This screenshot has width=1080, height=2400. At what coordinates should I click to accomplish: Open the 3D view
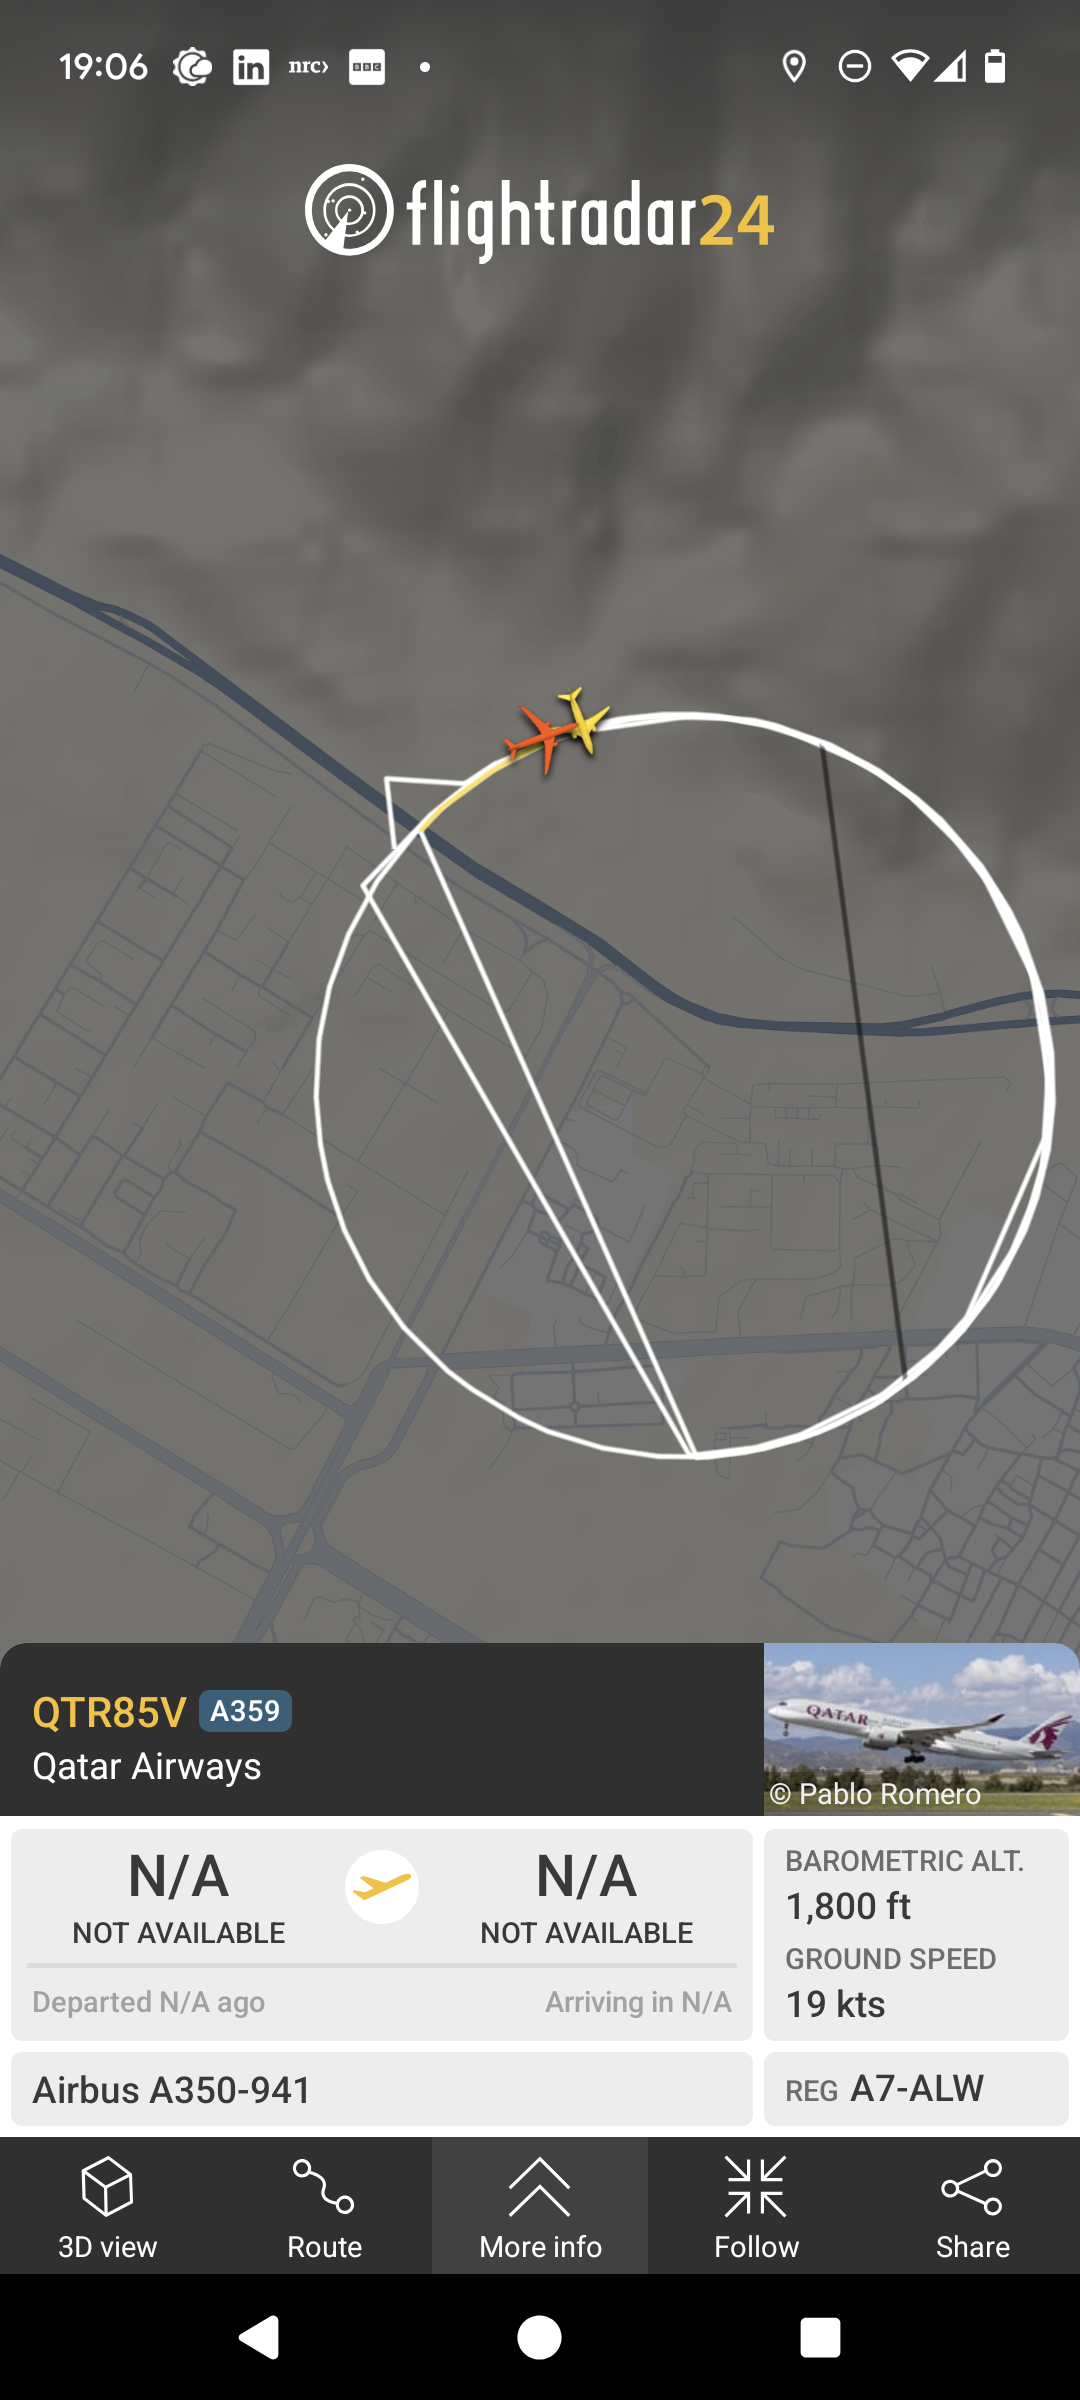[108, 2206]
